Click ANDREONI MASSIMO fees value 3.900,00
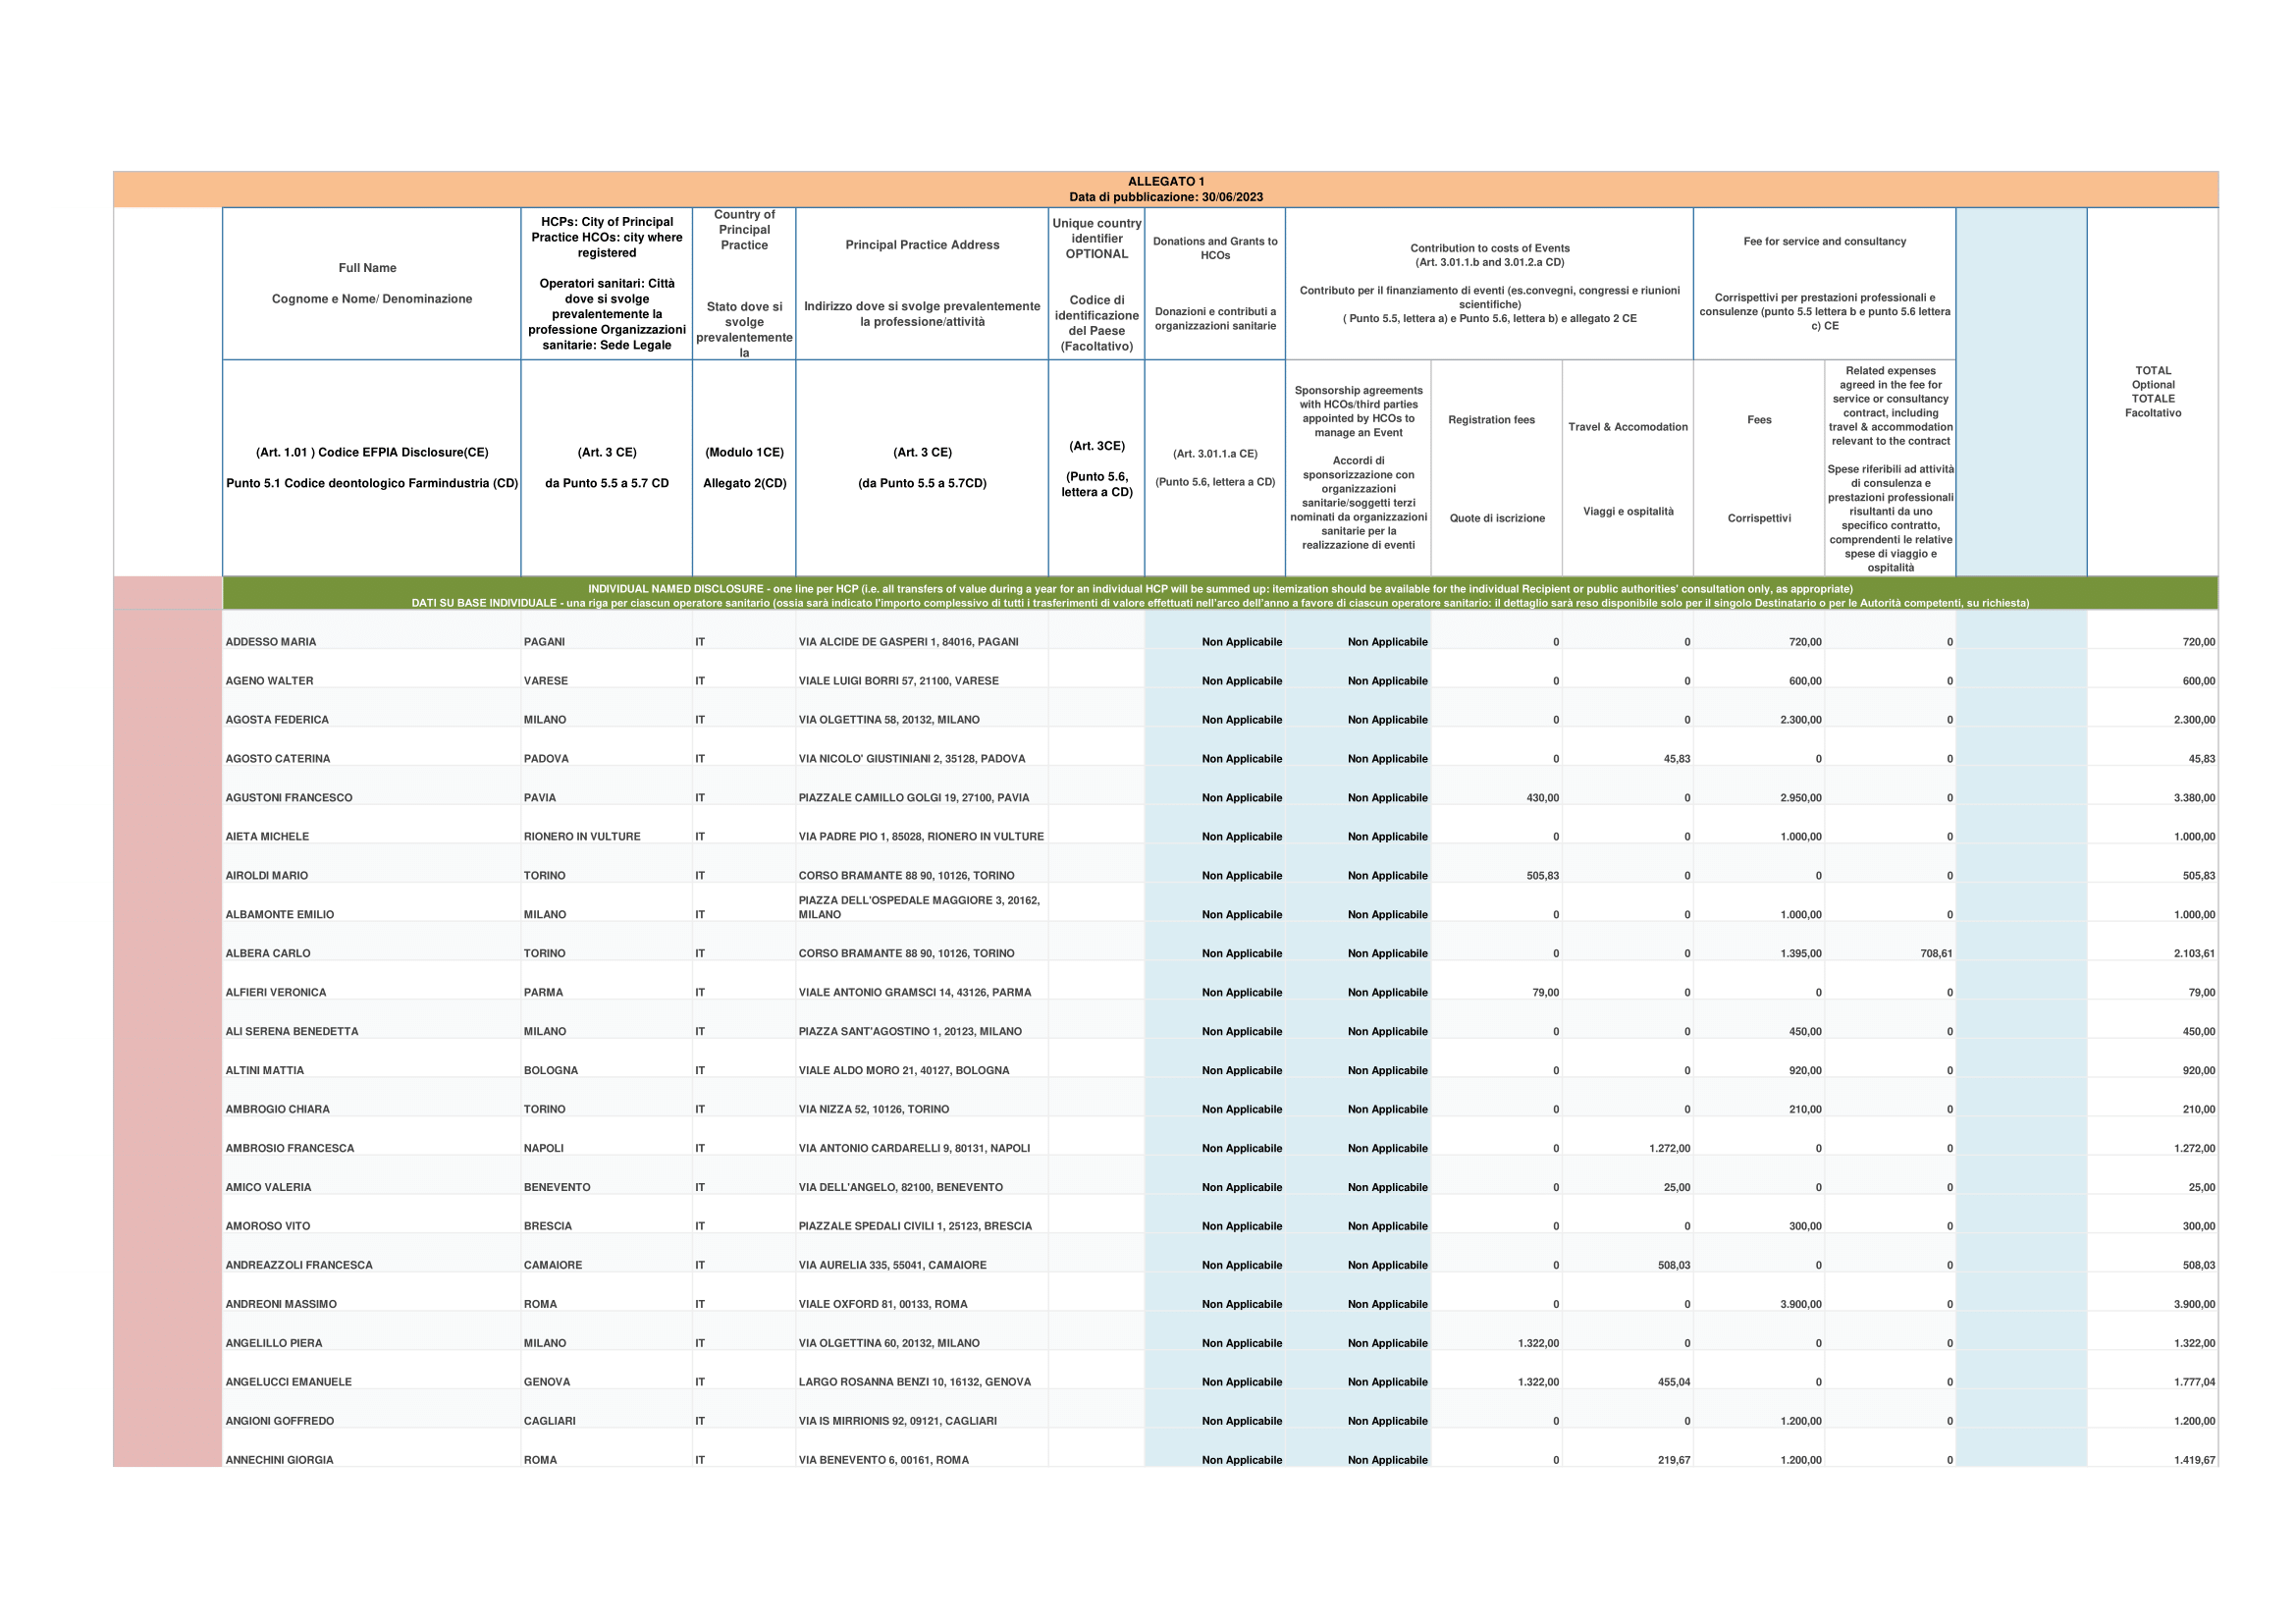 click(1801, 1305)
